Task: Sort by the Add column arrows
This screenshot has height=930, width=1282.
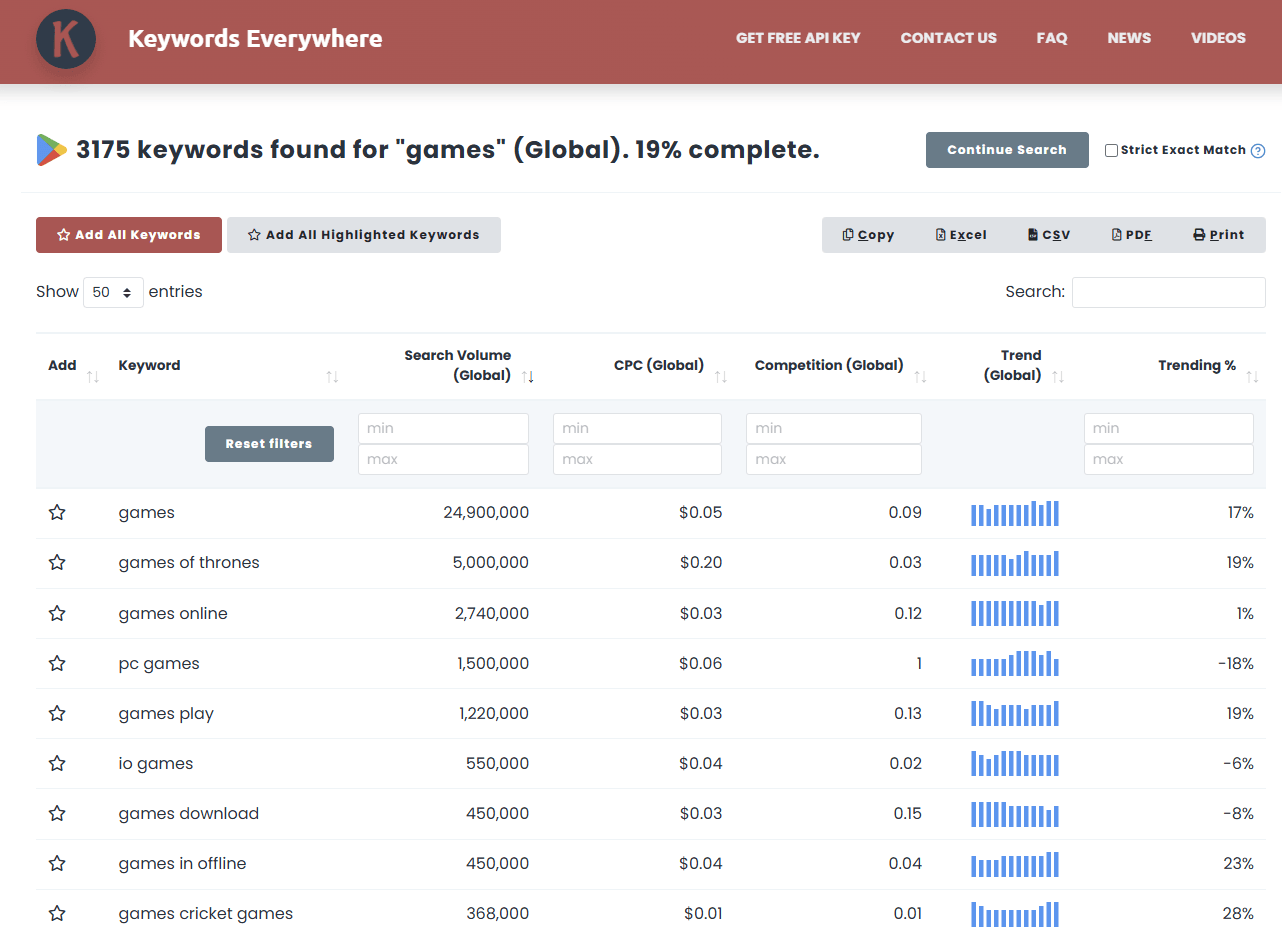Action: 93,377
